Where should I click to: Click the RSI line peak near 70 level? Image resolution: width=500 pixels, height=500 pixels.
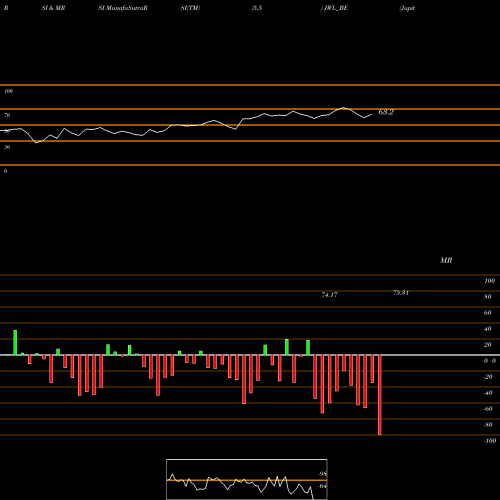pyautogui.click(x=344, y=108)
